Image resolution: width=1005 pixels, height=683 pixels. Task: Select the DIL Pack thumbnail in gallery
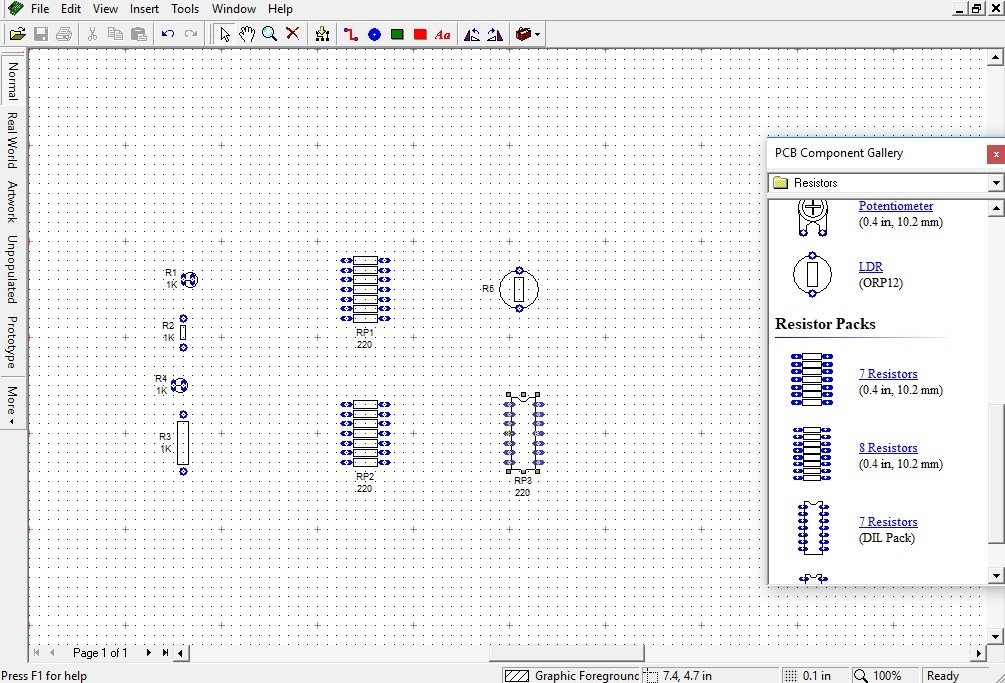coord(813,528)
